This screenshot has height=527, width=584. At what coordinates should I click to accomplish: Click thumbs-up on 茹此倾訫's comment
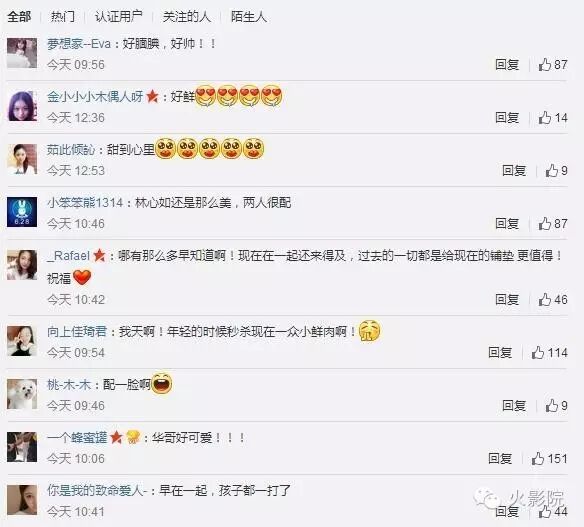coord(552,171)
